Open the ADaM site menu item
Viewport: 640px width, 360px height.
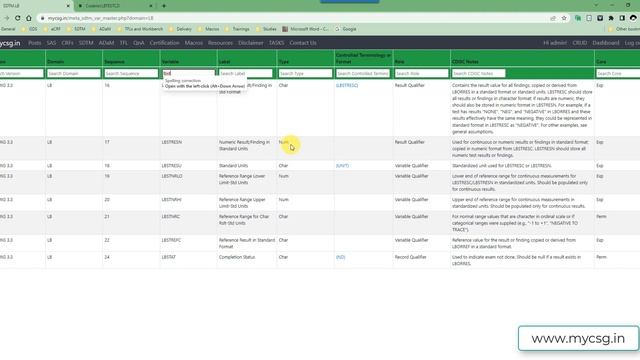click(107, 43)
